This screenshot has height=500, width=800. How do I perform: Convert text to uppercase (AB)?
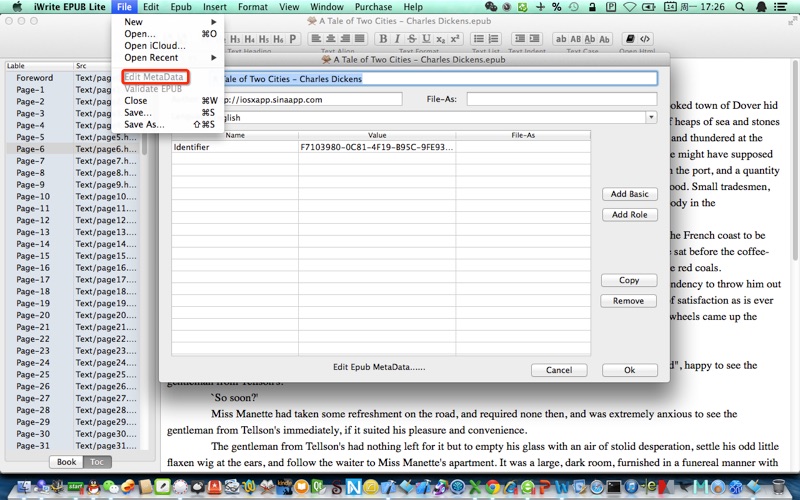[576, 39]
